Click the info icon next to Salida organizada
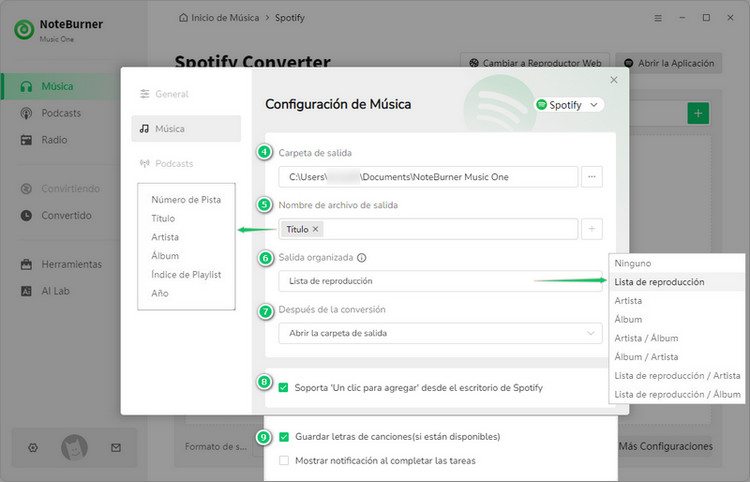The image size is (750, 482). pos(362,258)
